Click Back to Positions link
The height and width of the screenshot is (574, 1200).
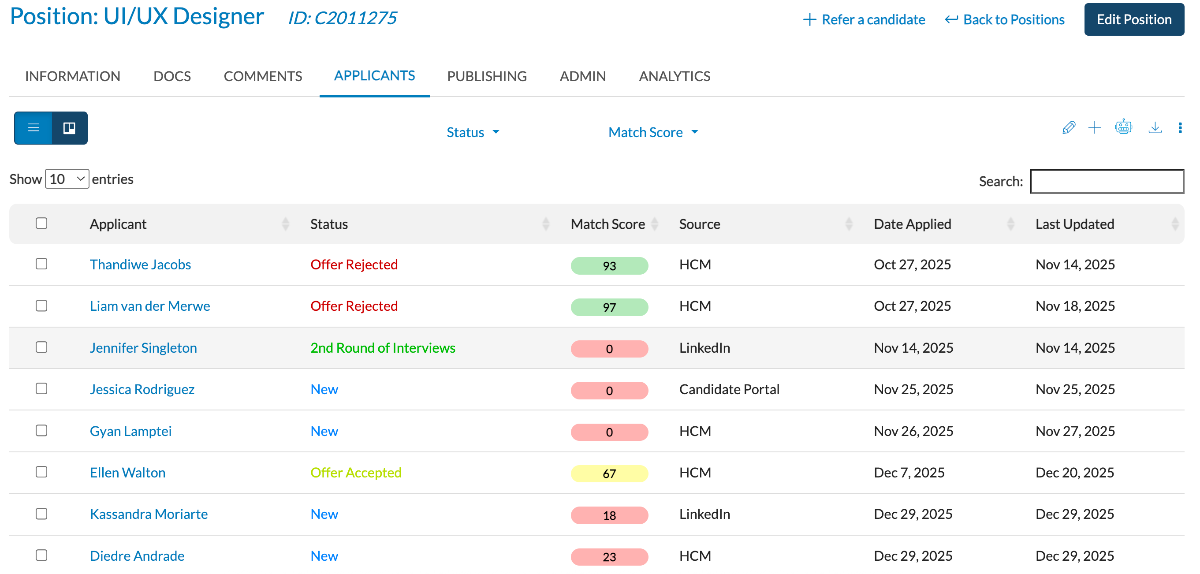pos(1005,19)
